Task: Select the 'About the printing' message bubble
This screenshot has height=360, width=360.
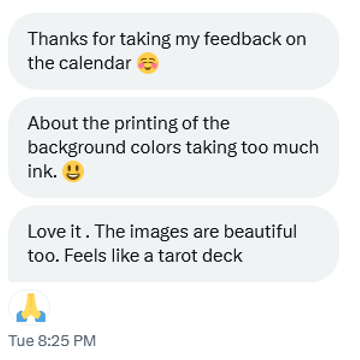Action: click(174, 147)
